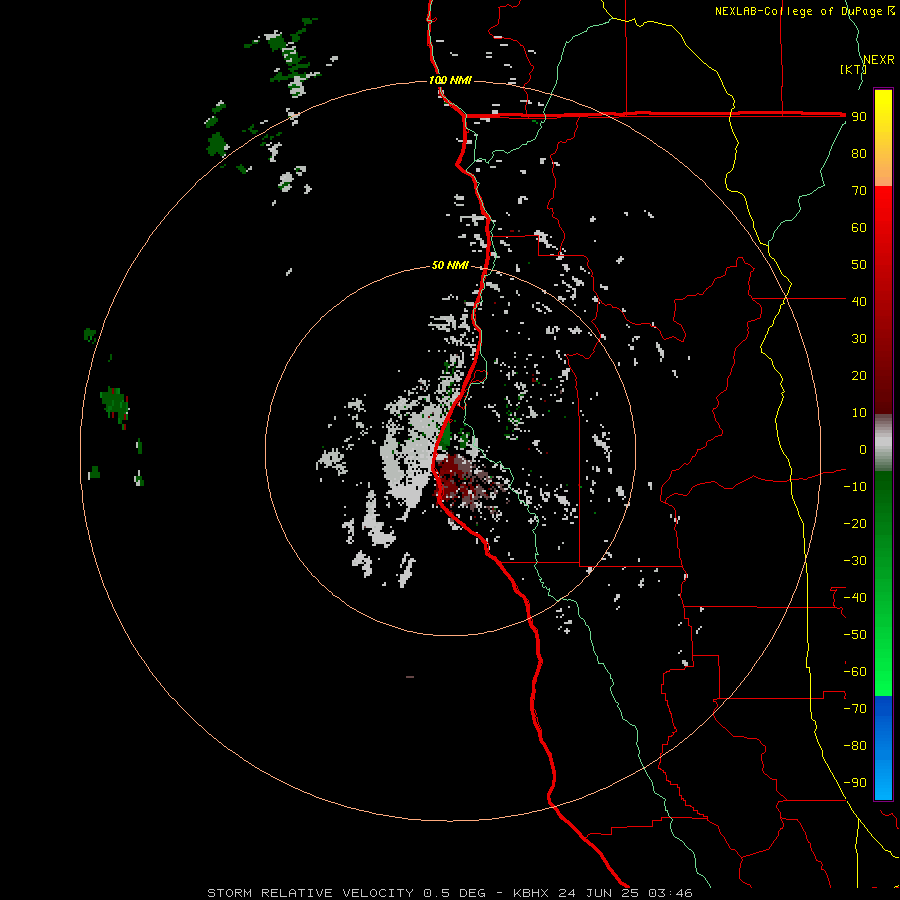Click the Storm Relative Velocity caption at bottom

pos(449,893)
